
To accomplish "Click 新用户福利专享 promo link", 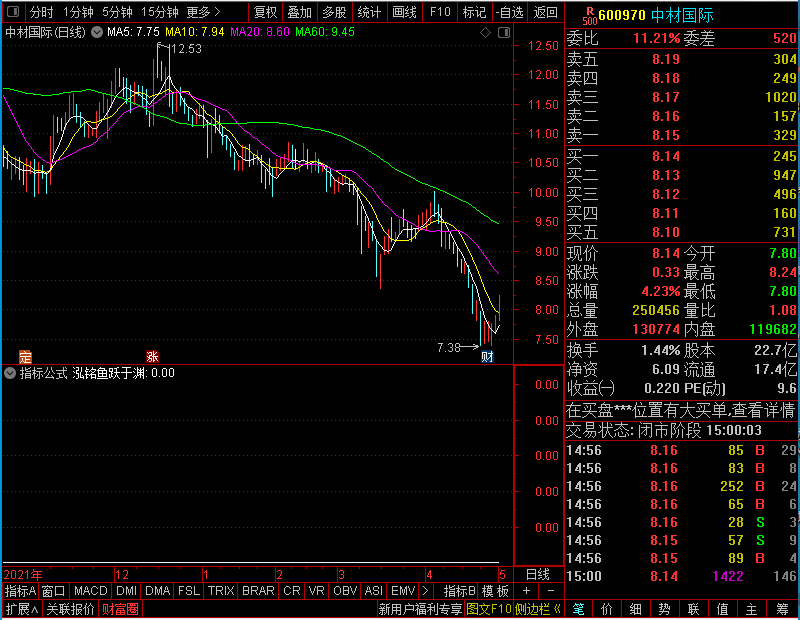I will (420, 609).
